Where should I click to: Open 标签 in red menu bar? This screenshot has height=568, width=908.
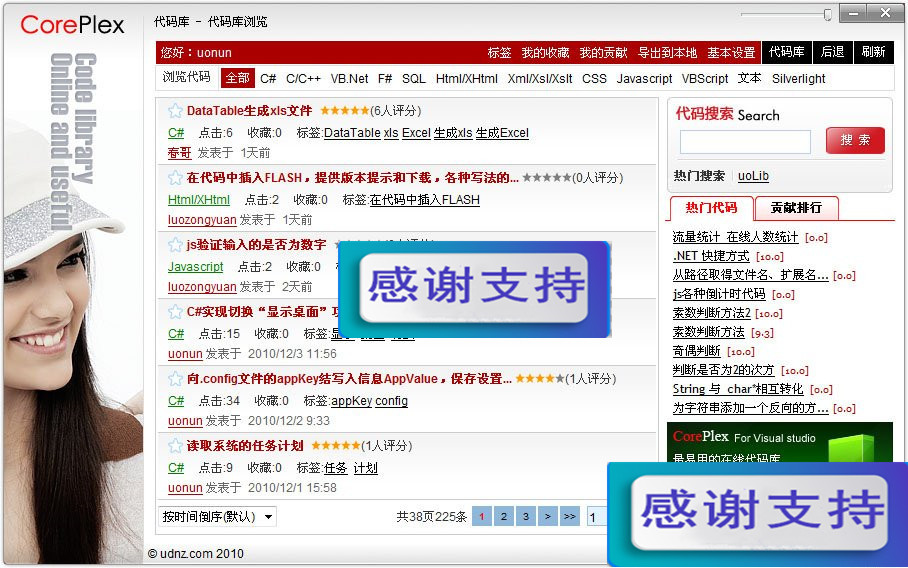tap(499, 53)
